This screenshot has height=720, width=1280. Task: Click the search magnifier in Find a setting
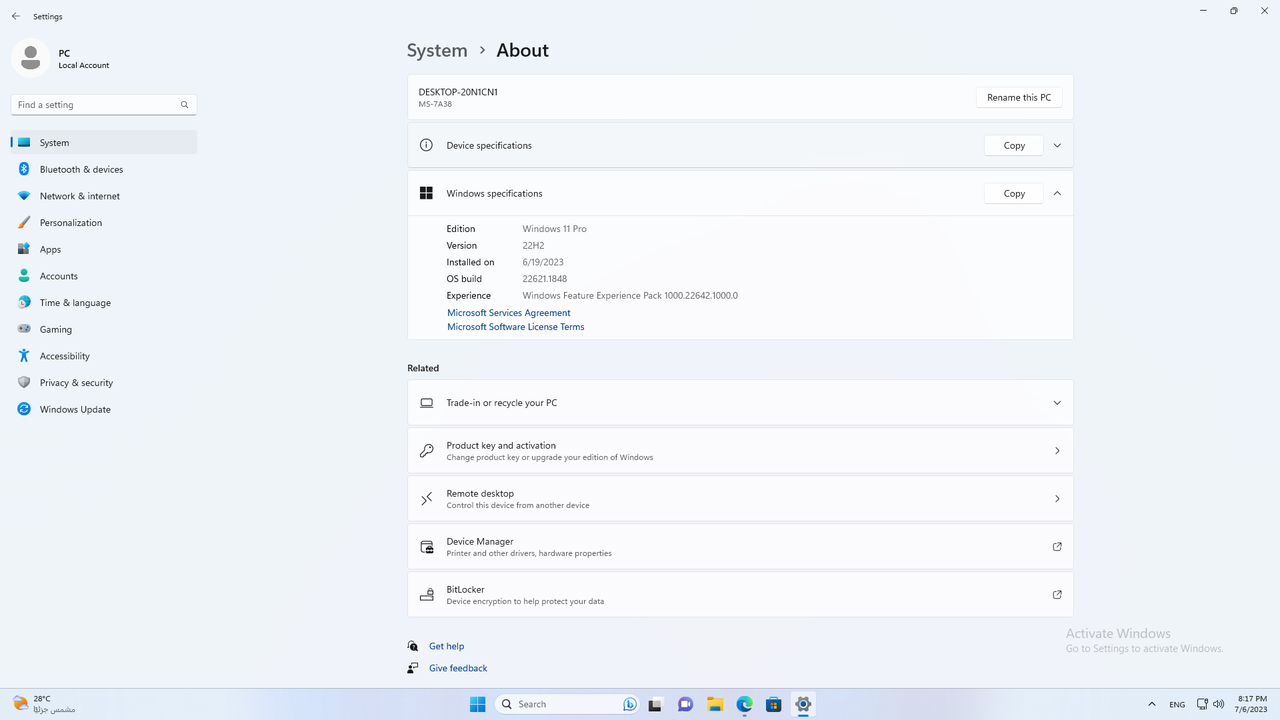[185, 105]
